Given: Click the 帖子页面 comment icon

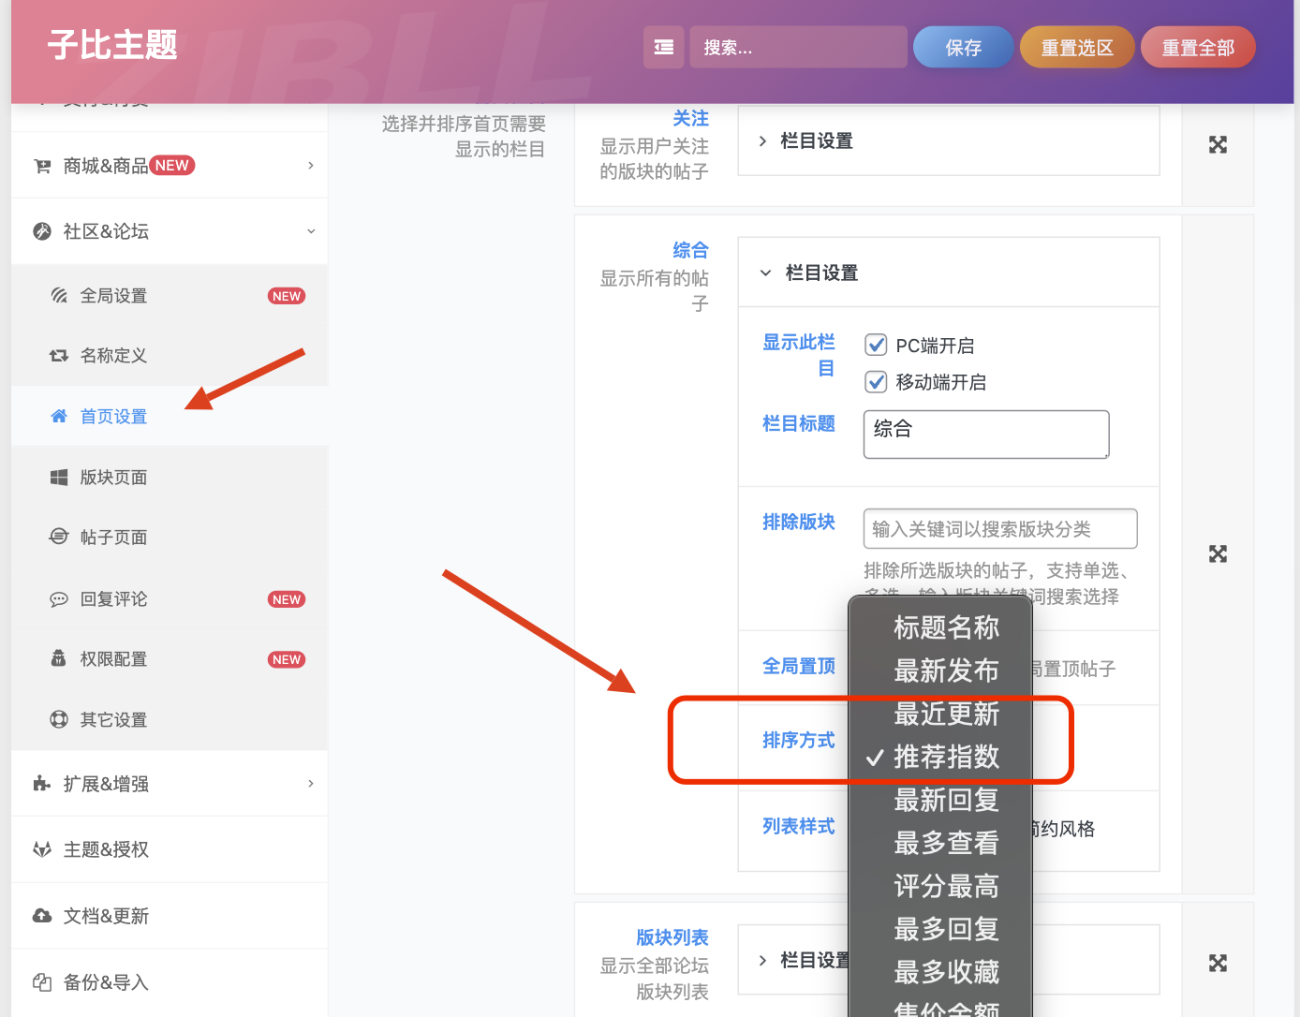Looking at the screenshot, I should pos(58,537).
